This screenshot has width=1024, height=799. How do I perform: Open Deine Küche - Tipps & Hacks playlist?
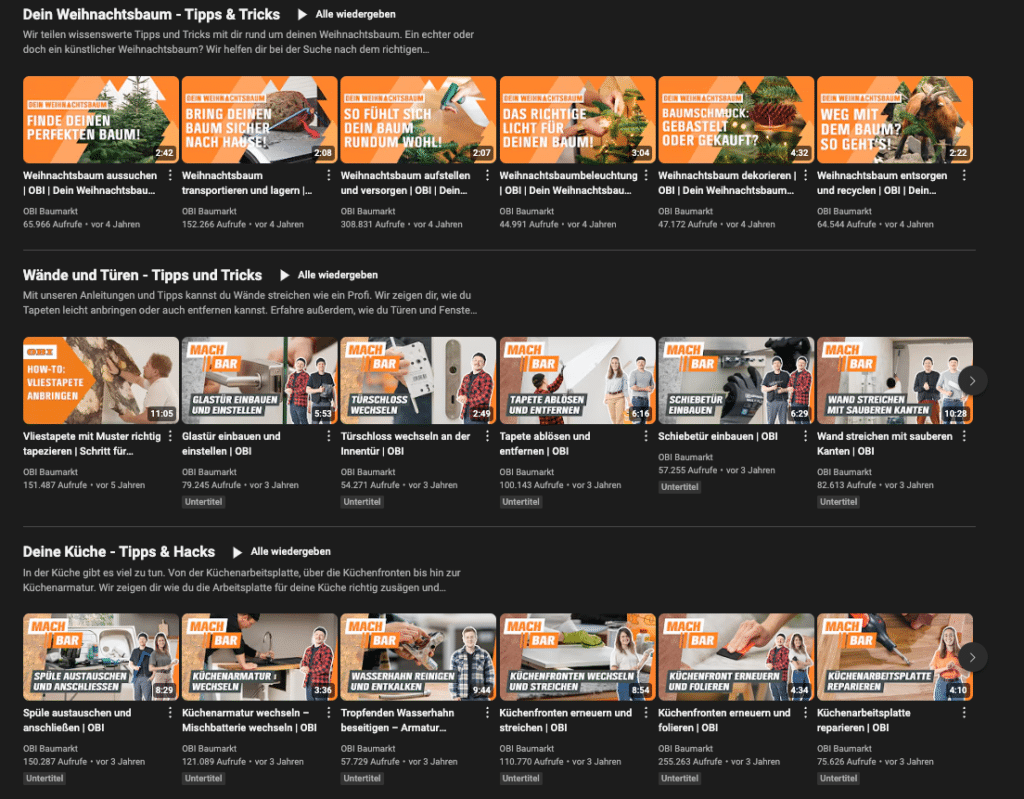point(119,552)
